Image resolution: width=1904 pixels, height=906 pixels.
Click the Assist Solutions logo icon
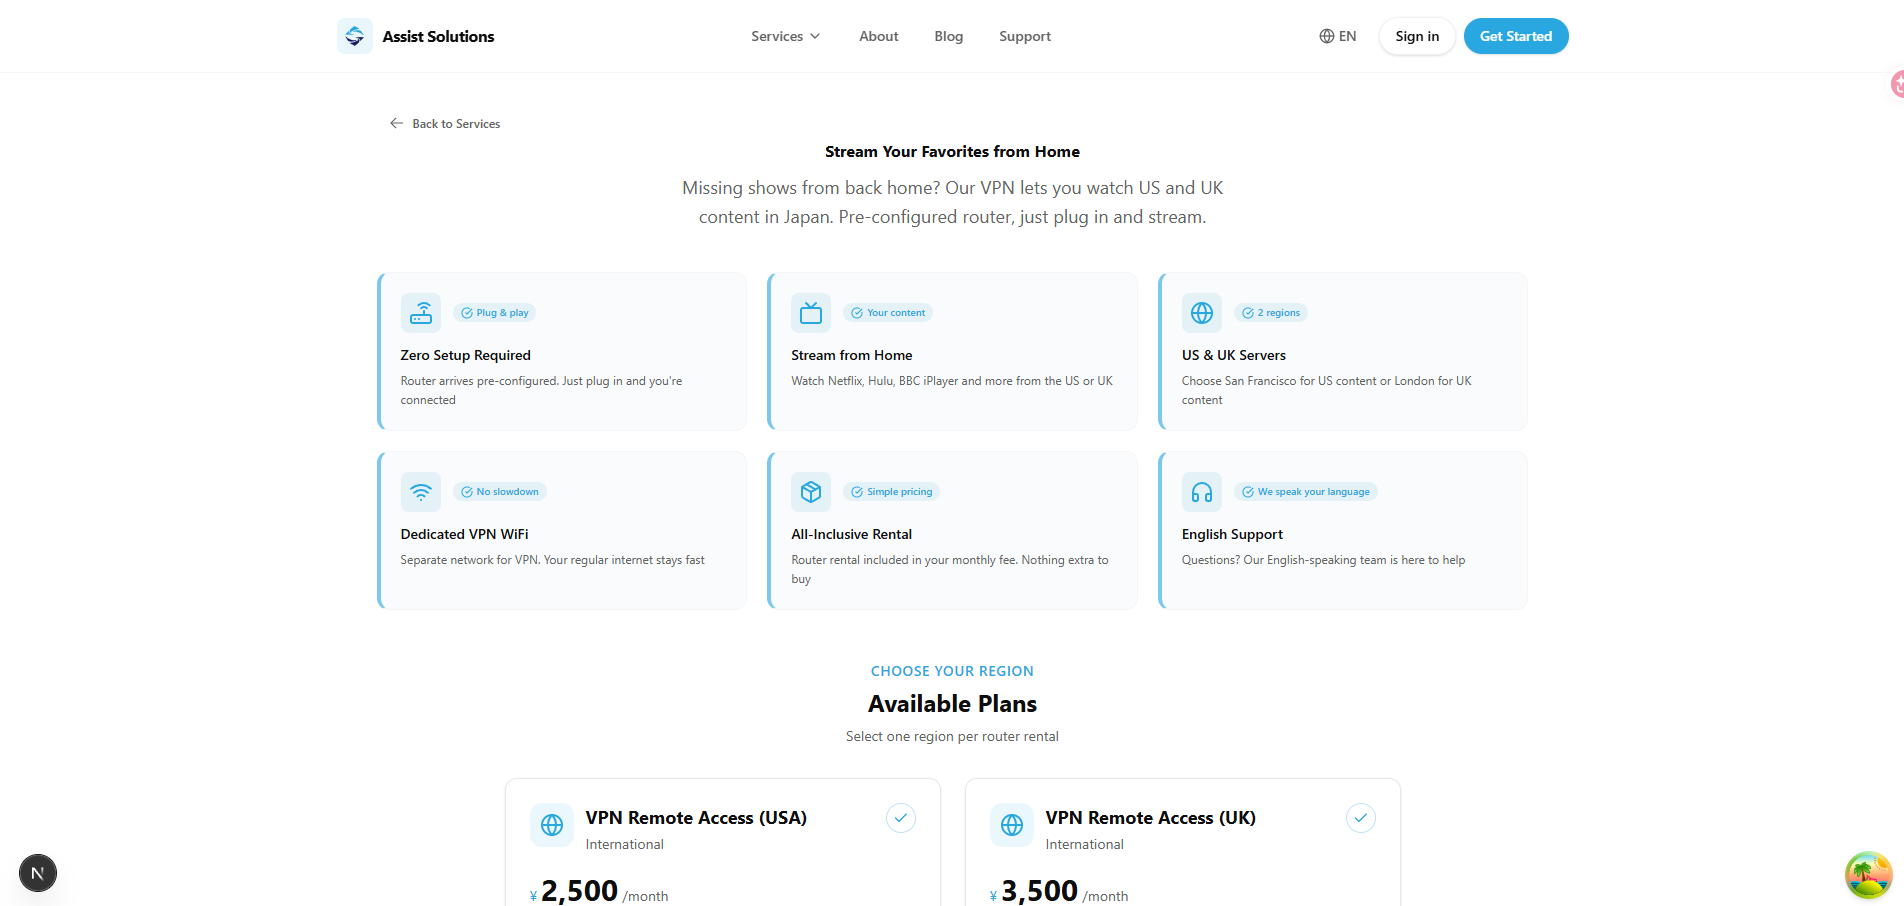coord(355,36)
